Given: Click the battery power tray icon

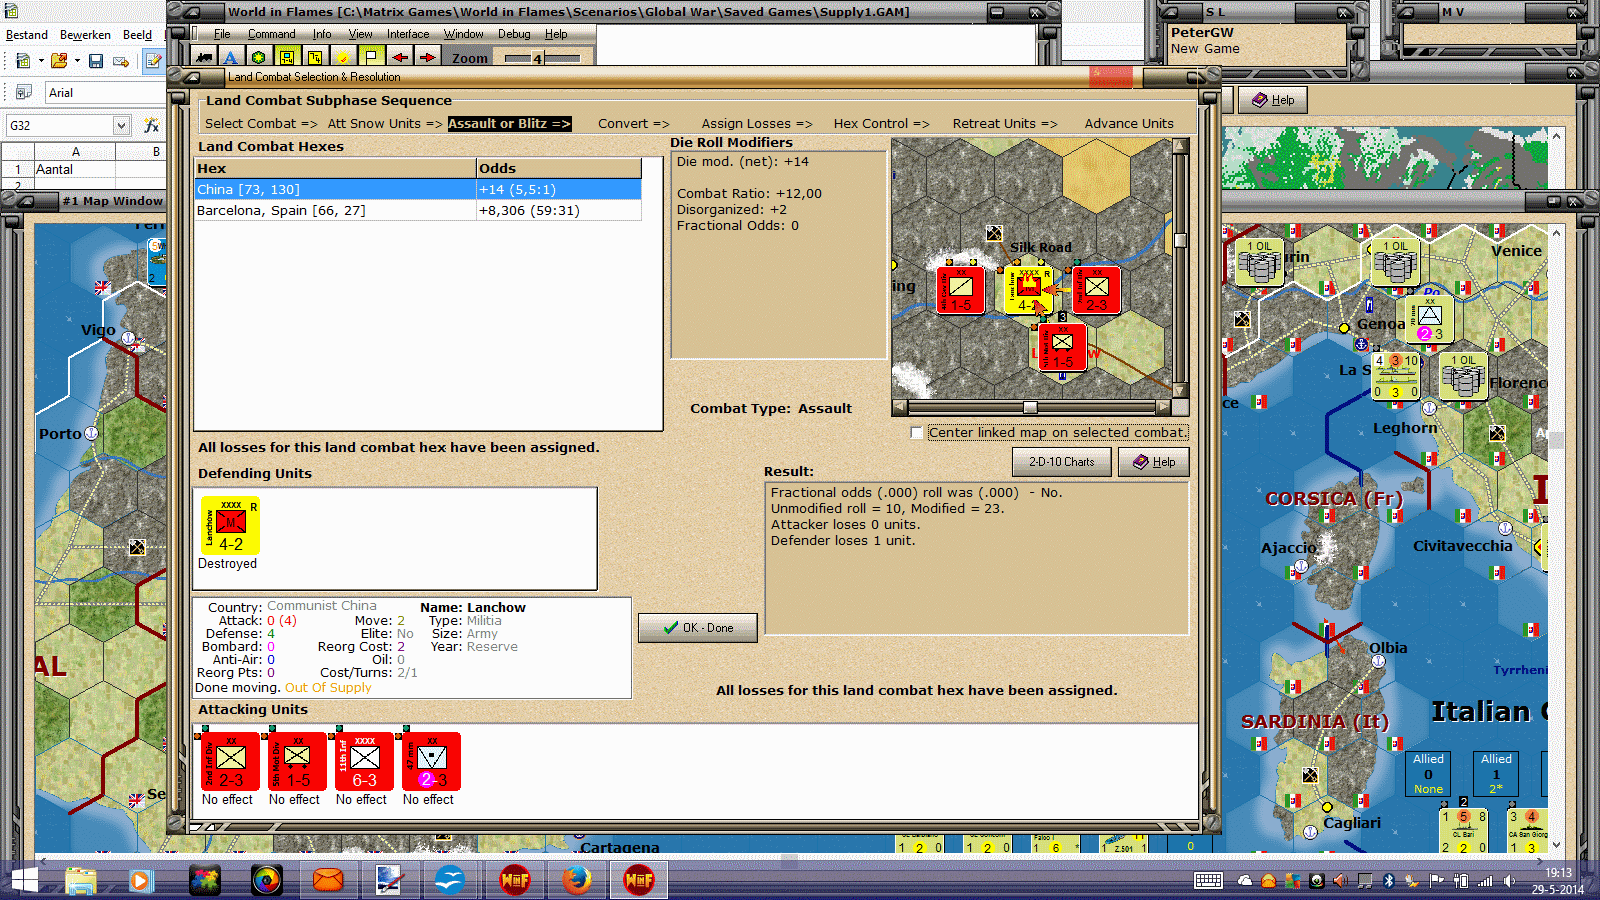Looking at the screenshot, I should (1461, 881).
